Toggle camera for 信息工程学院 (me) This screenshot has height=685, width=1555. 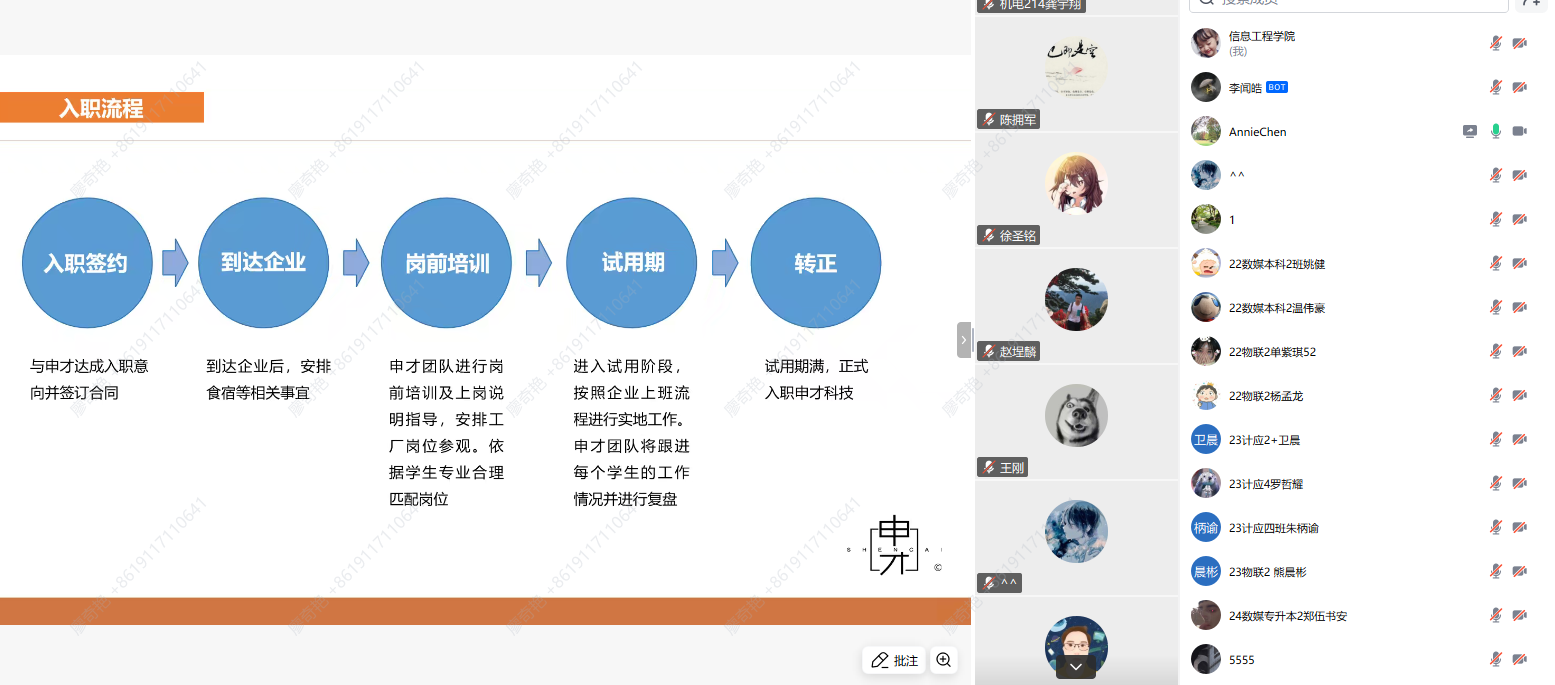(x=1520, y=43)
